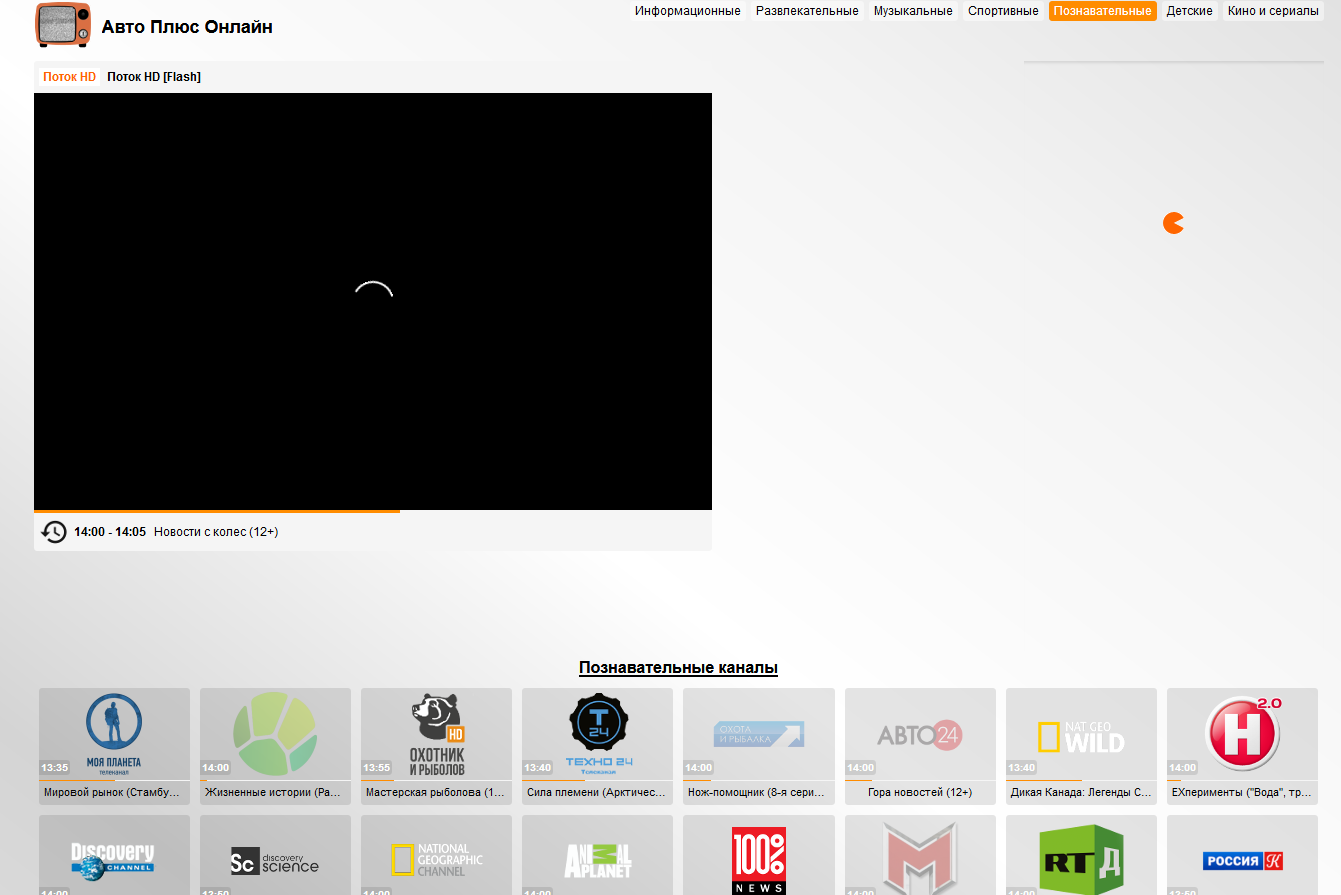Image resolution: width=1341 pixels, height=895 pixels.
Task: Open the Музыкальные category tab
Action: 912,10
